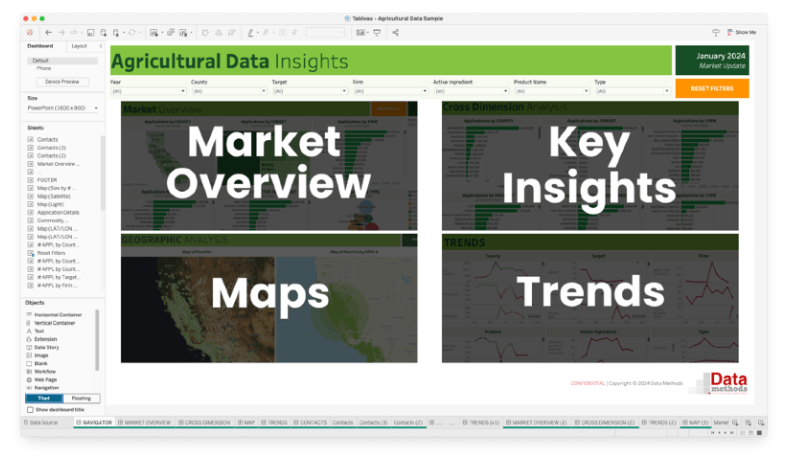Enable Show dashboard title checkbox

(29, 410)
